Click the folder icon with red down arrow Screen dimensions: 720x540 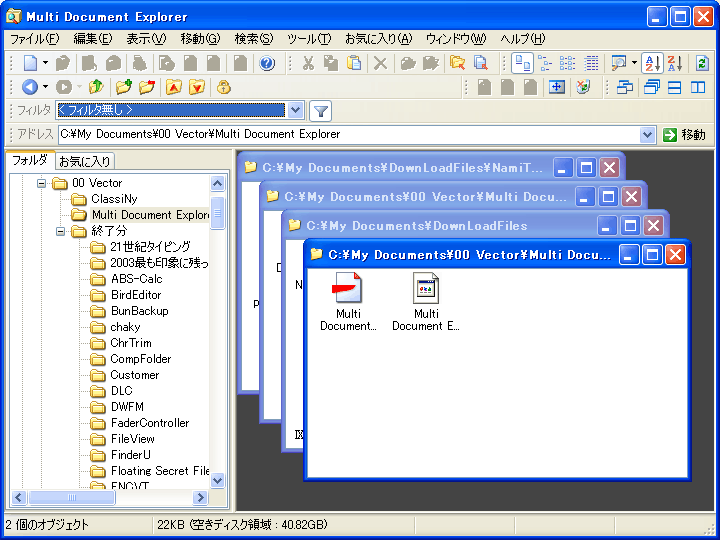click(197, 87)
